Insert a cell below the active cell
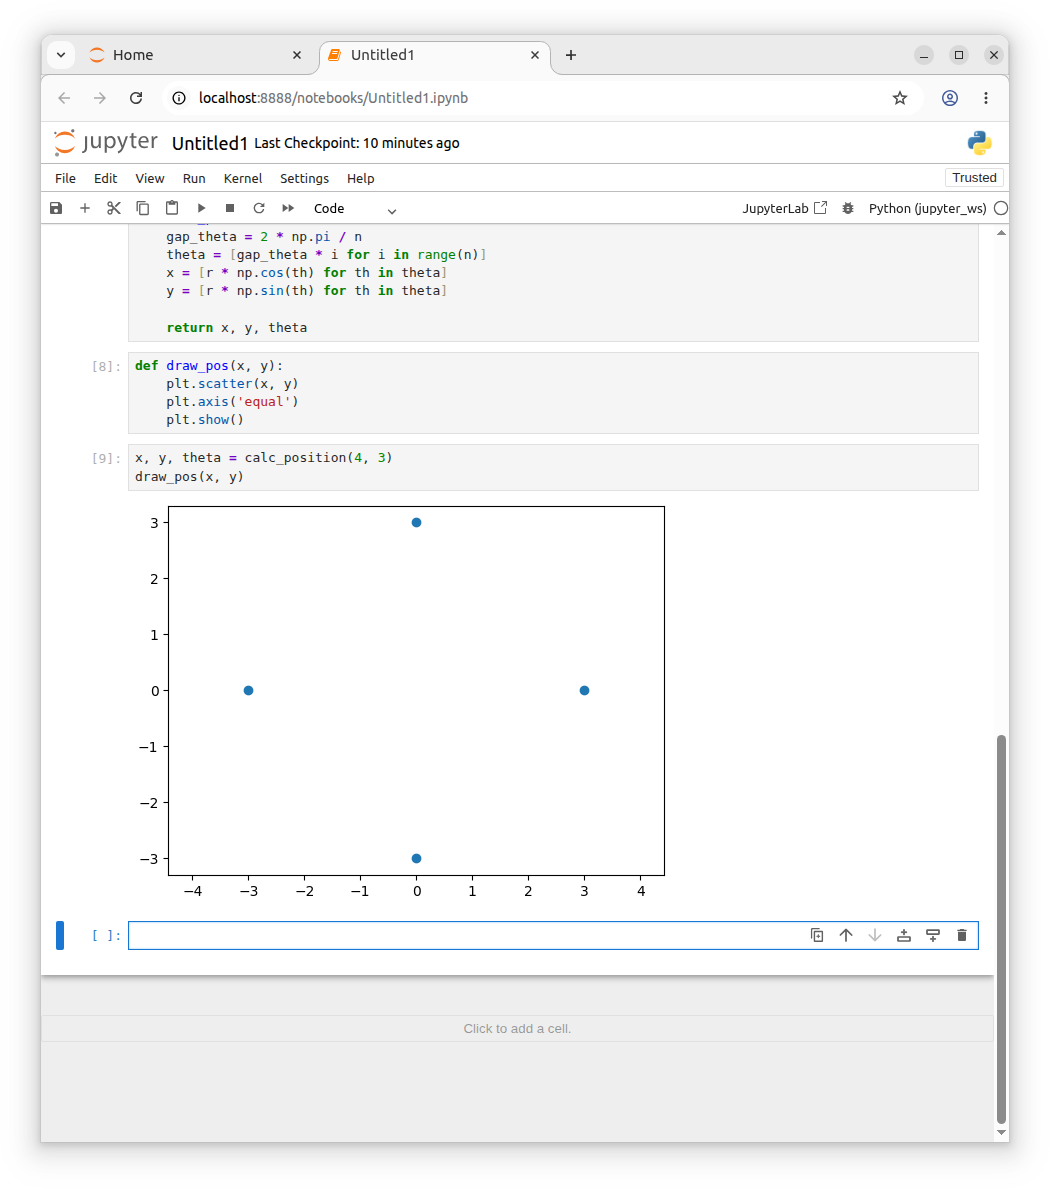Image resolution: width=1050 pixels, height=1189 pixels. click(x=933, y=935)
